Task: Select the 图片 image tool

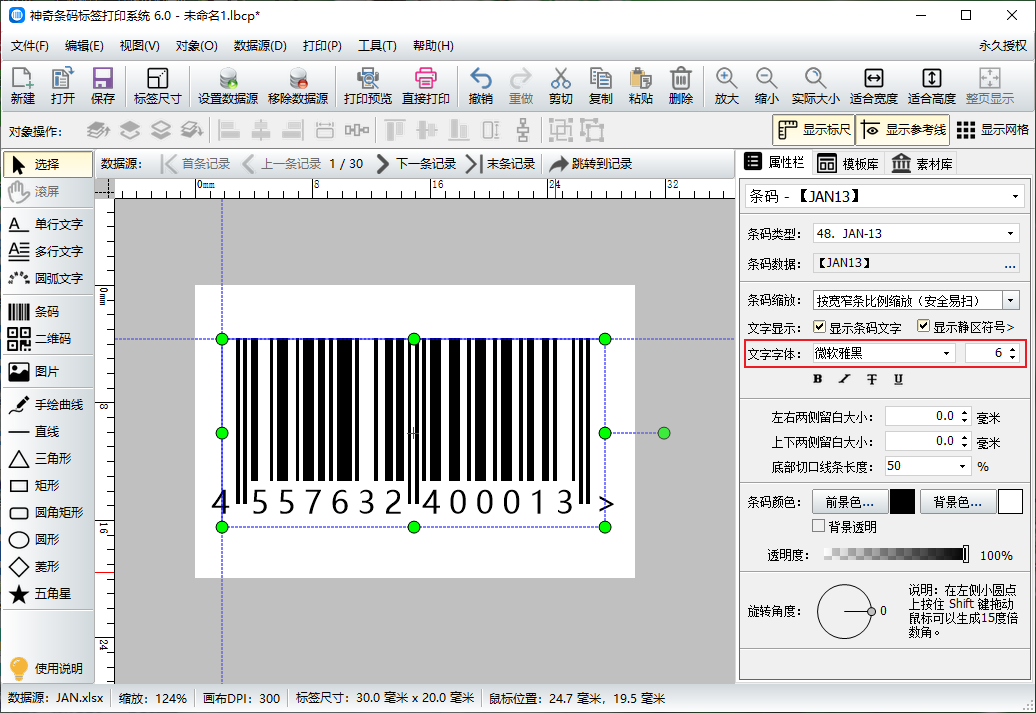Action: click(48, 371)
